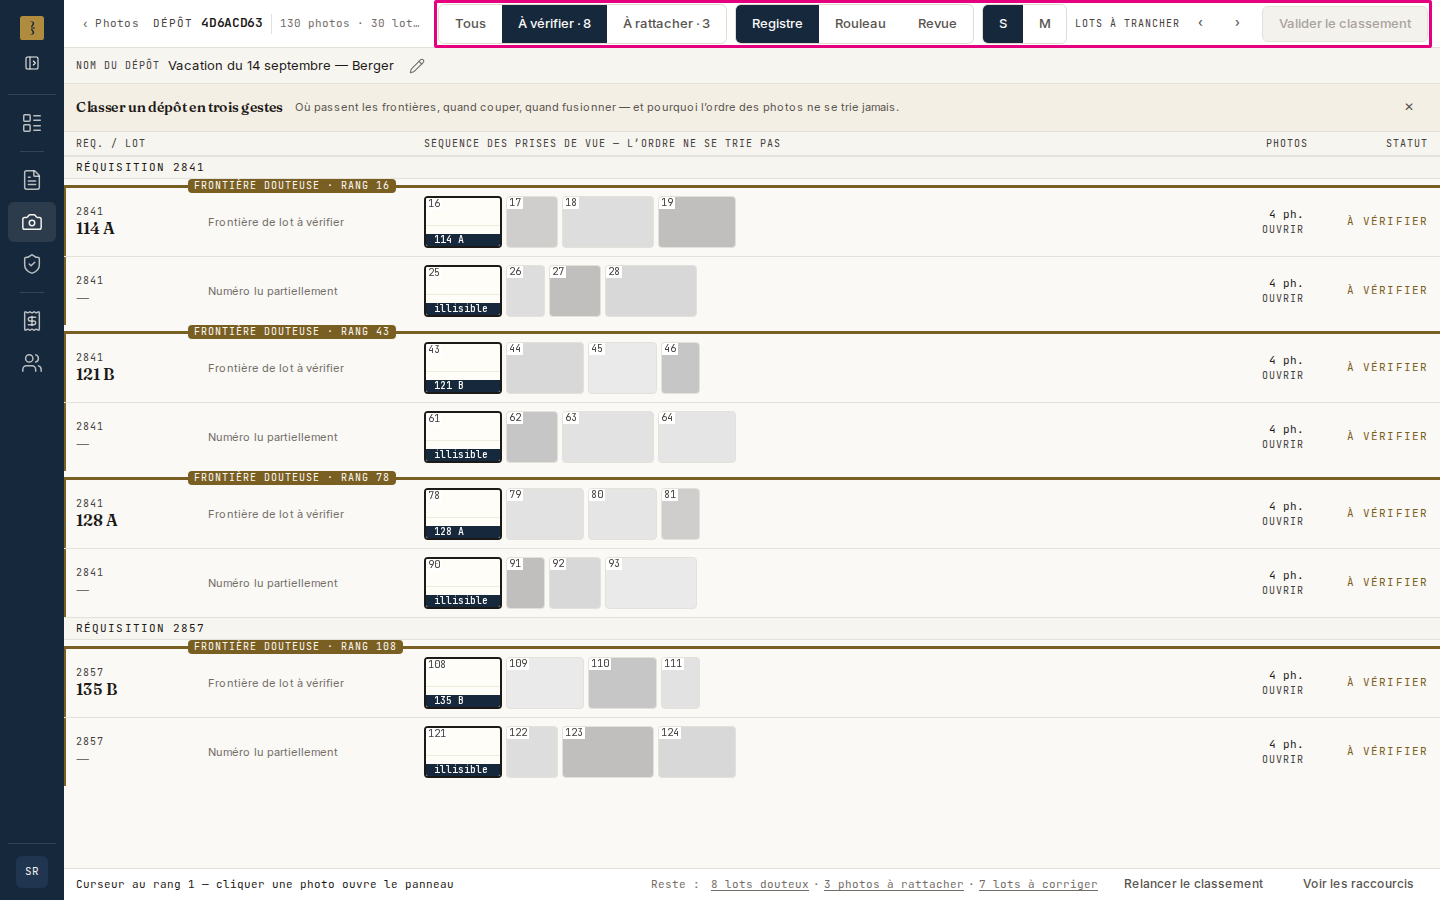Go to previous lot à trancher

[x=1201, y=23]
